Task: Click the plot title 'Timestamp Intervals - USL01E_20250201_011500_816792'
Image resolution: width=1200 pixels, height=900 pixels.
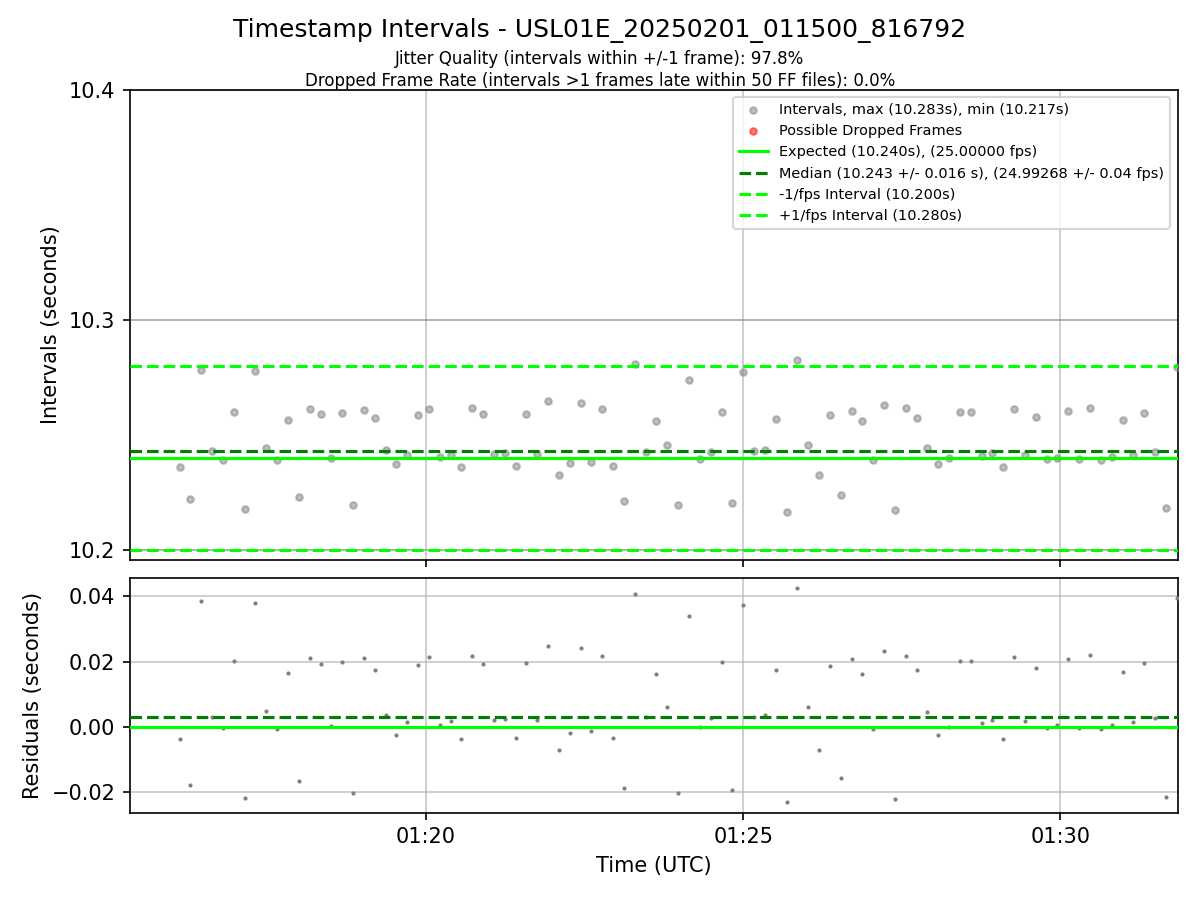Action: 599,29
